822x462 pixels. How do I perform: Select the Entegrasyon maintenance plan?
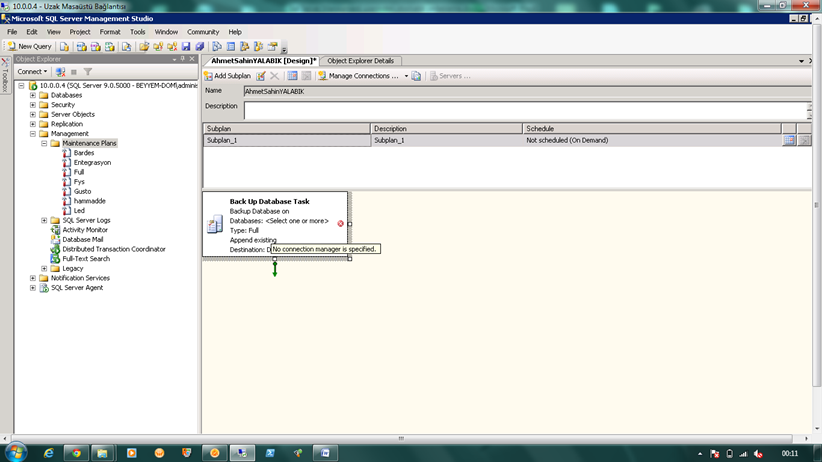(92, 163)
